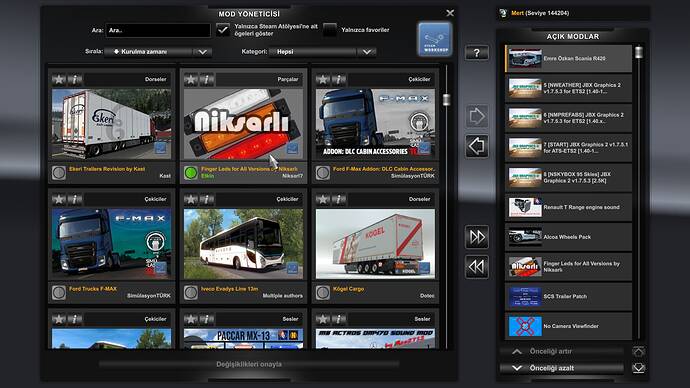
Task: Show info for Finger Leds mod
Action: coord(206,79)
